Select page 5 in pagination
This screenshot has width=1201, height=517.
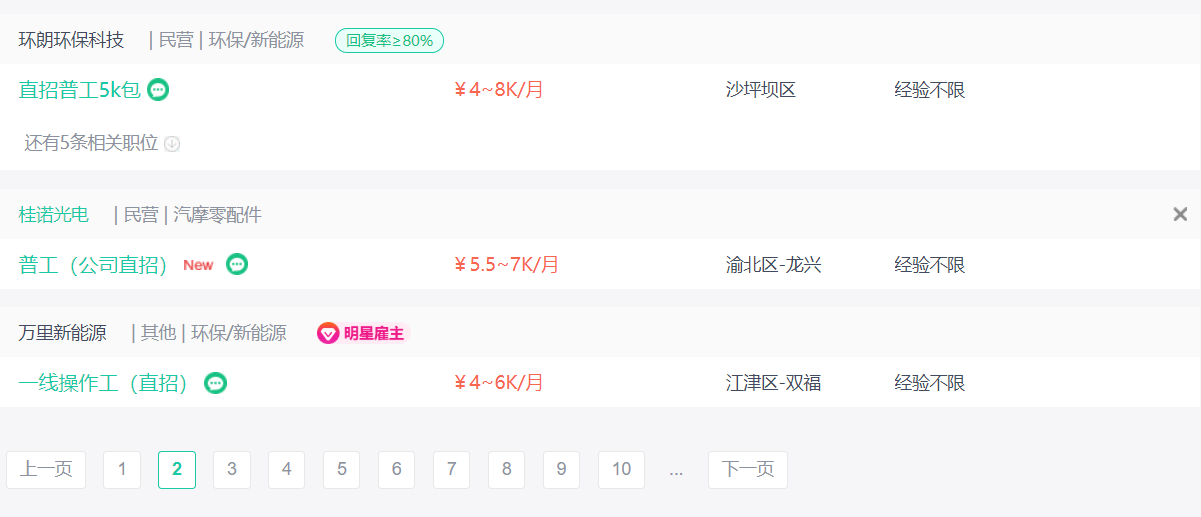[x=342, y=470]
